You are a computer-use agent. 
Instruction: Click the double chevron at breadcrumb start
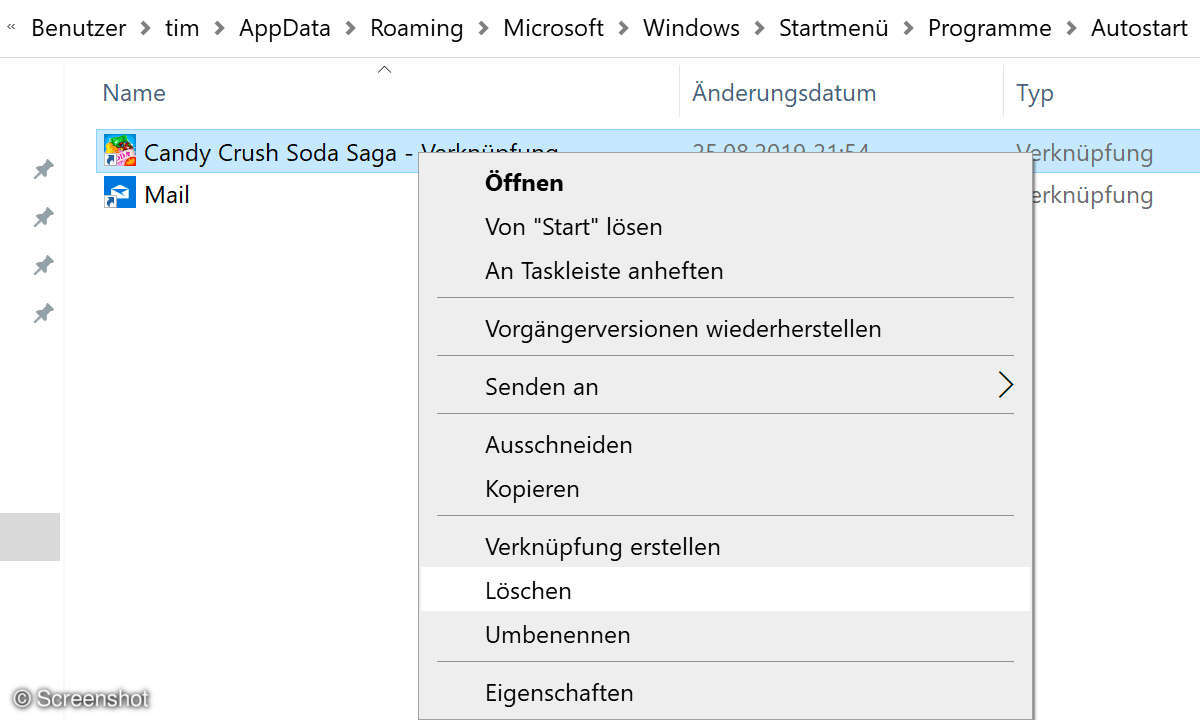click(x=11, y=27)
